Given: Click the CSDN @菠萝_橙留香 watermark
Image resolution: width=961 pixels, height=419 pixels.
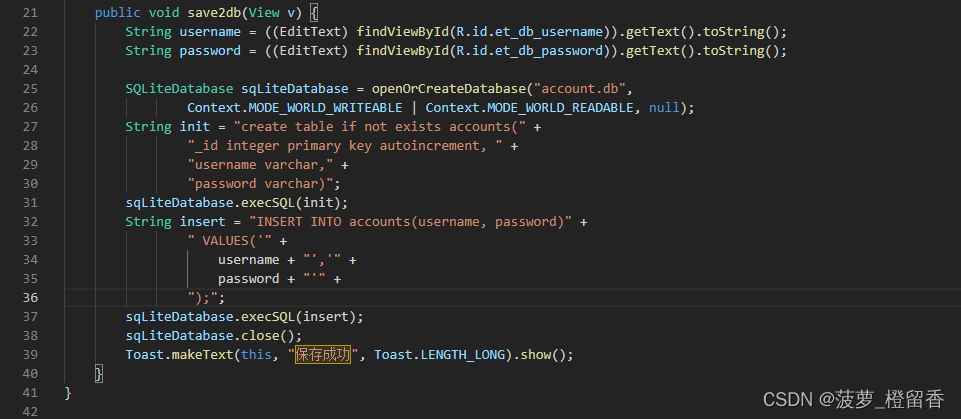Looking at the screenshot, I should tap(853, 399).
